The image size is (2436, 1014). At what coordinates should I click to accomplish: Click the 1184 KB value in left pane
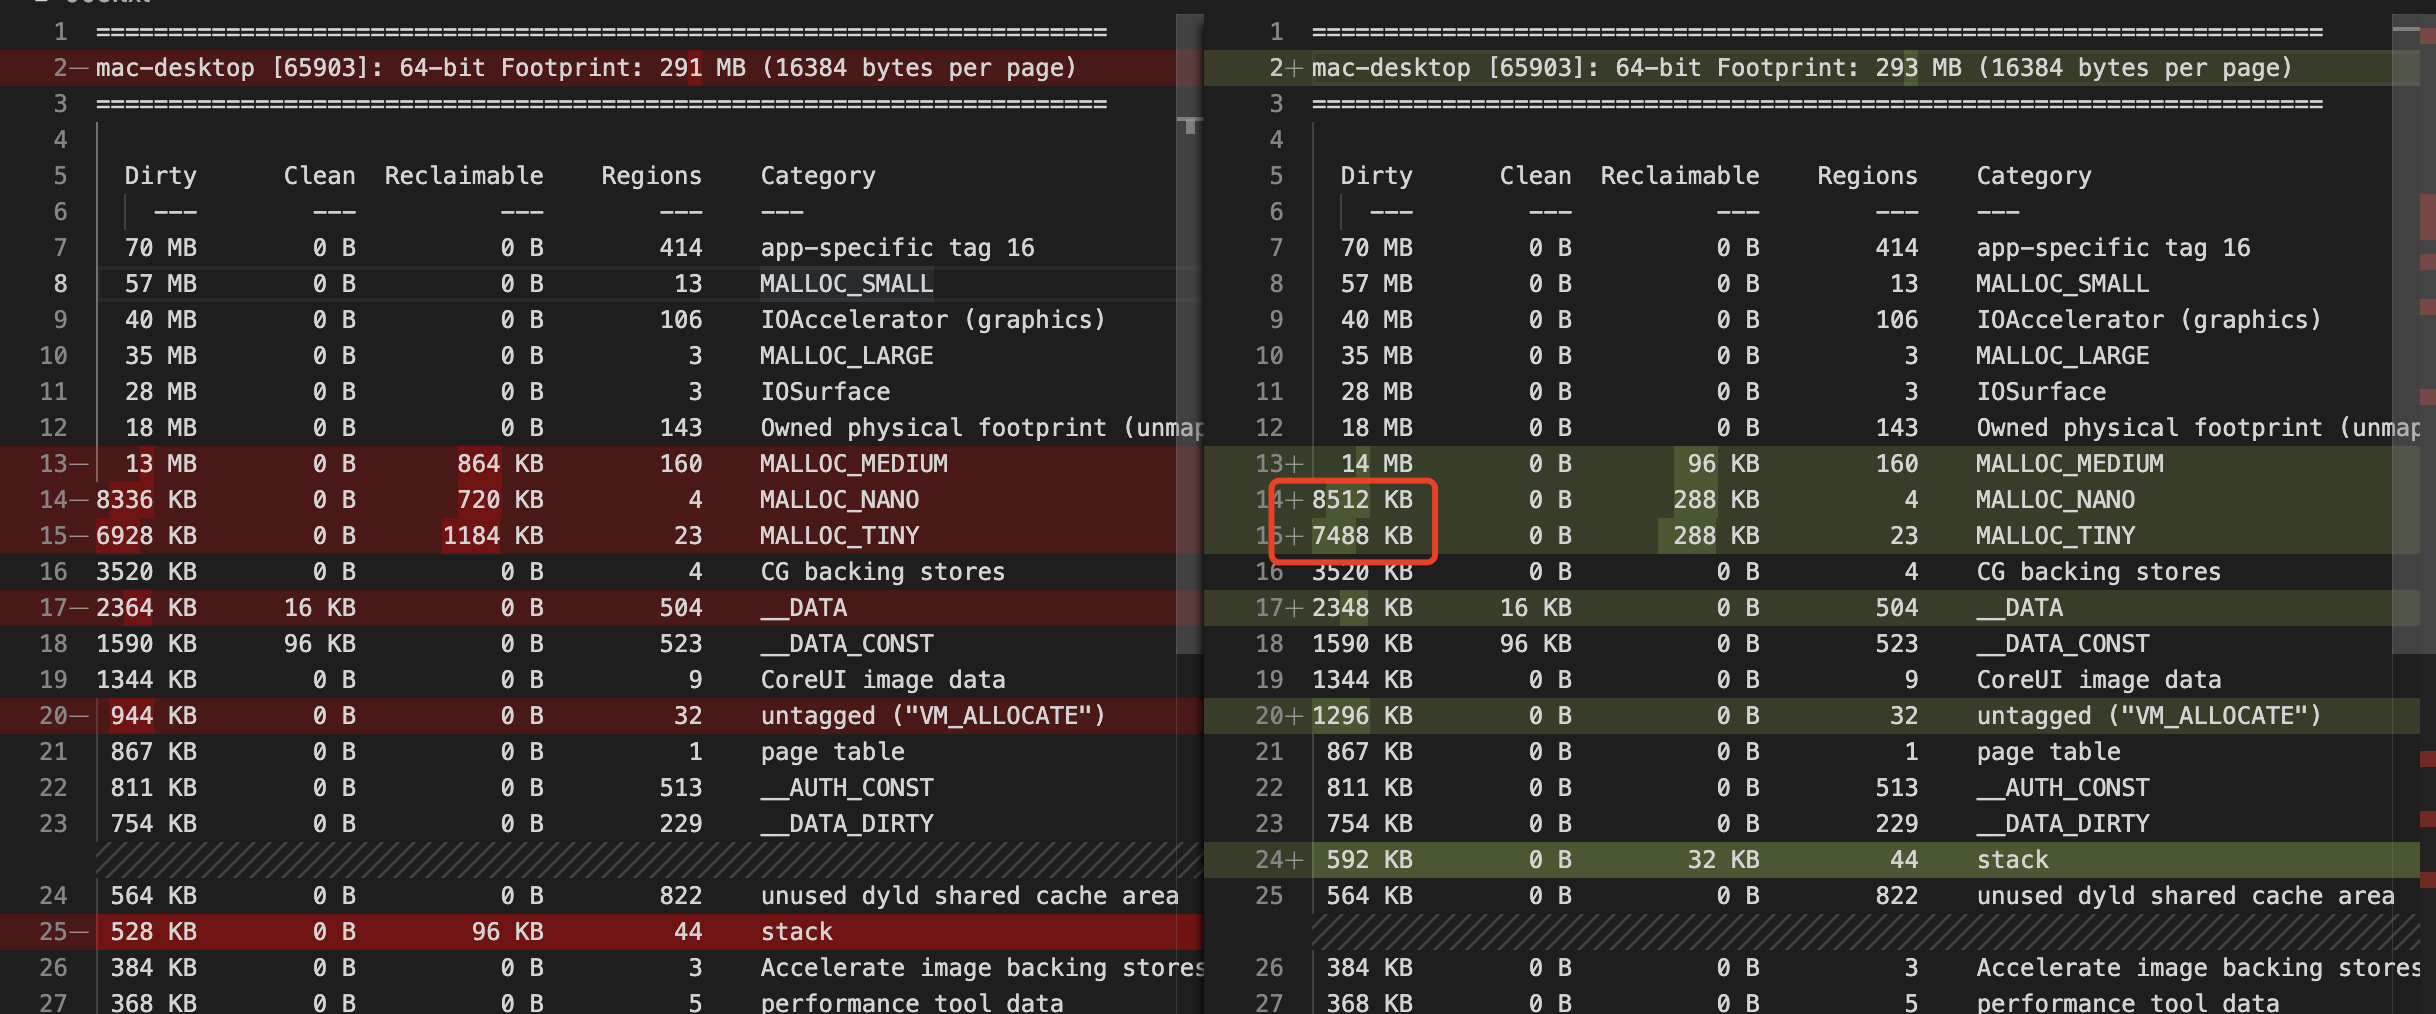pyautogui.click(x=493, y=536)
